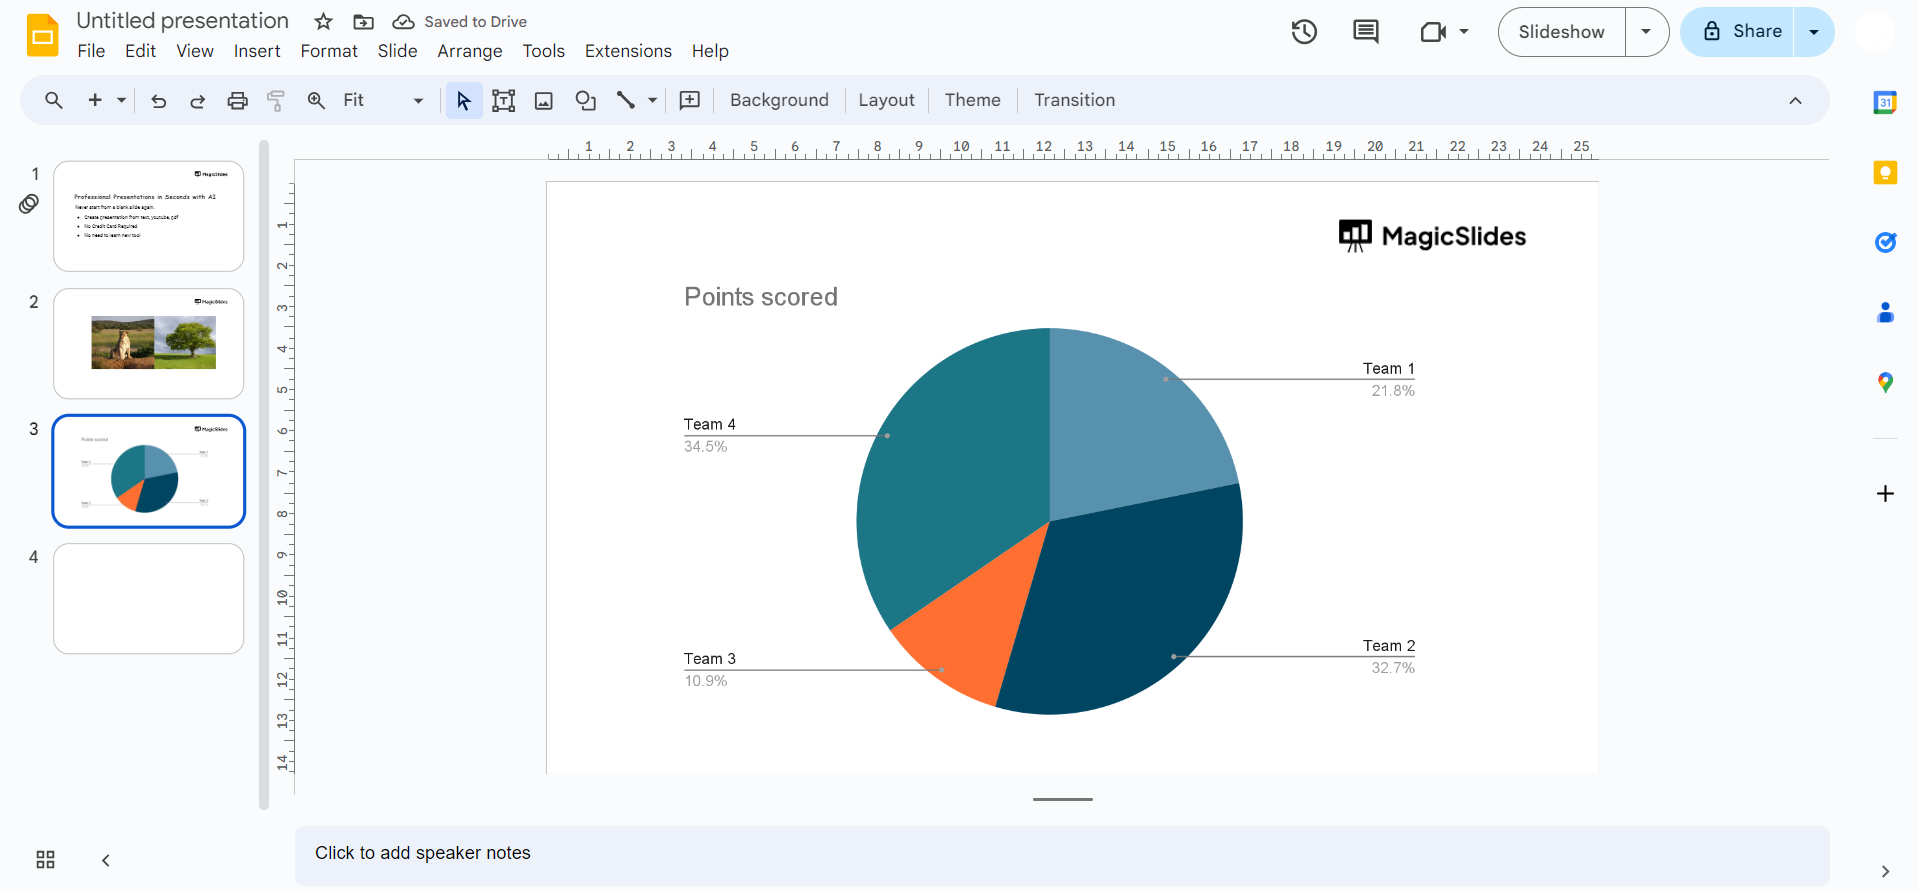
Task: Open version history clock icon
Action: point(1304,32)
